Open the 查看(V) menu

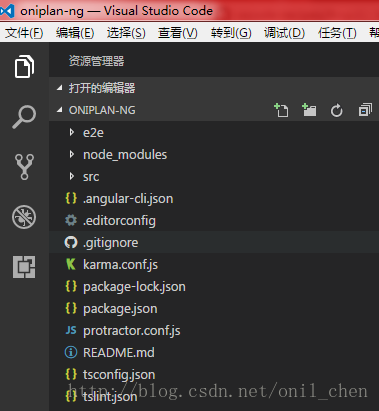[x=178, y=33]
